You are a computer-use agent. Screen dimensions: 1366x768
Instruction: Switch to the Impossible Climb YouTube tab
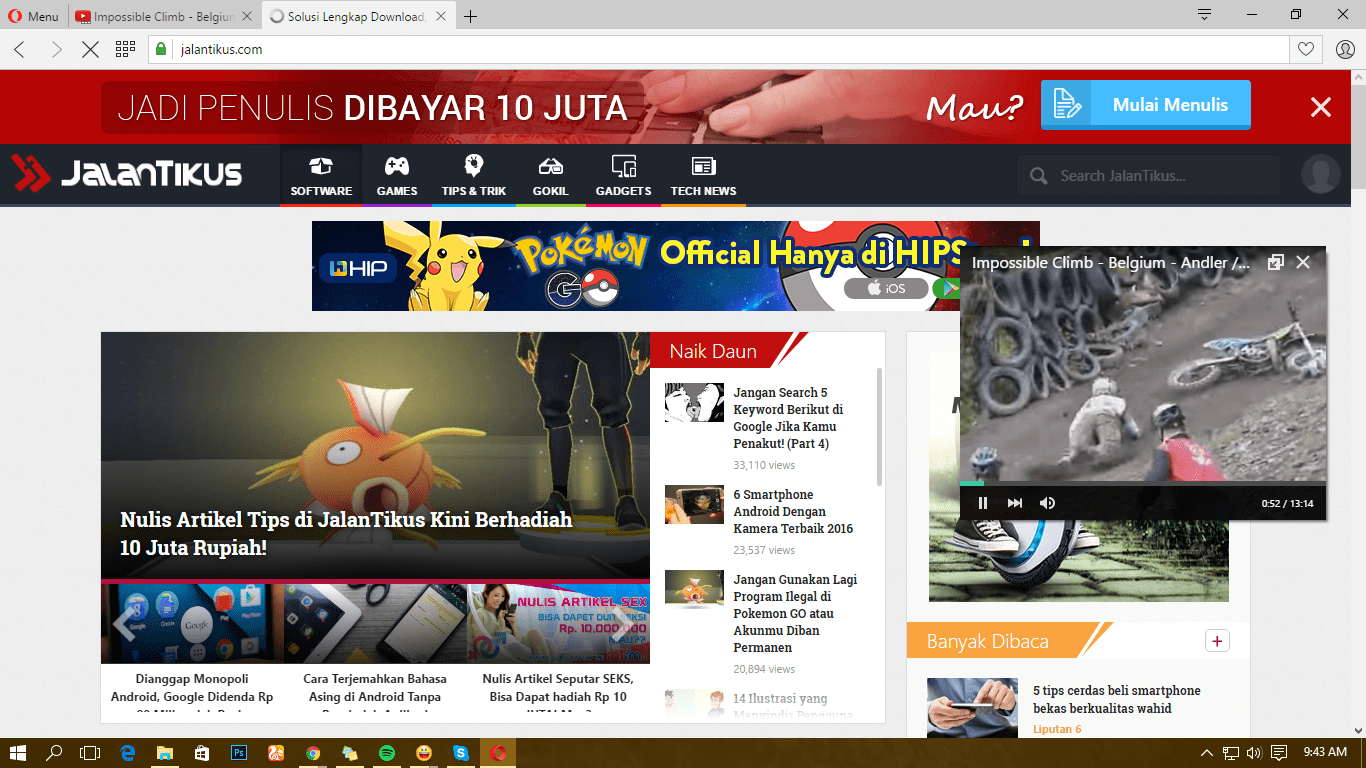165,16
